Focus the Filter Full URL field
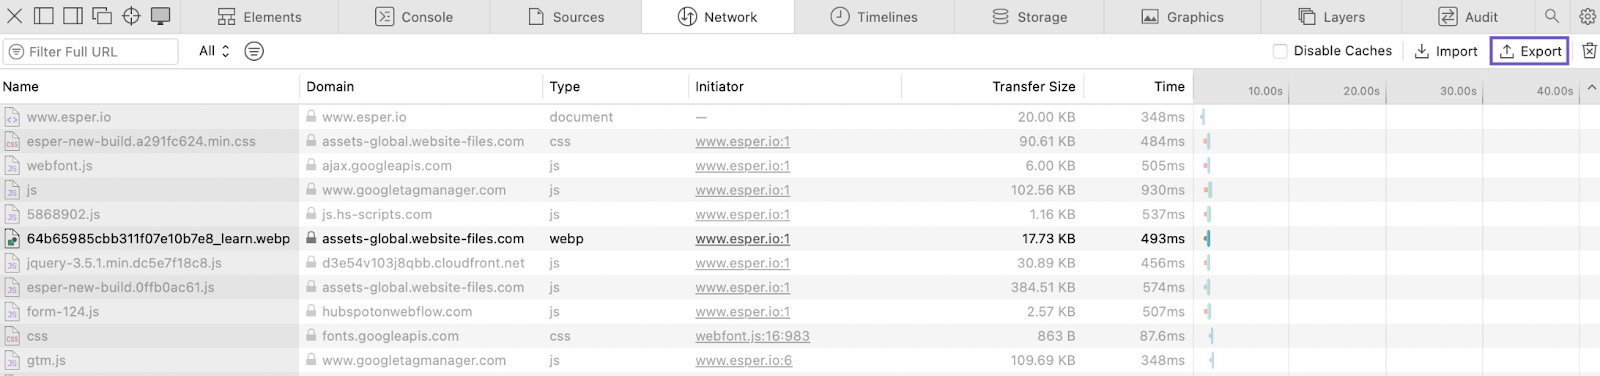The image size is (1600, 376). [x=91, y=51]
